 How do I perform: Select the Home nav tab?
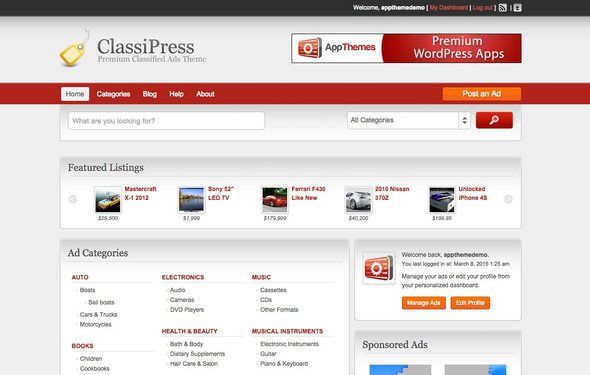point(75,94)
